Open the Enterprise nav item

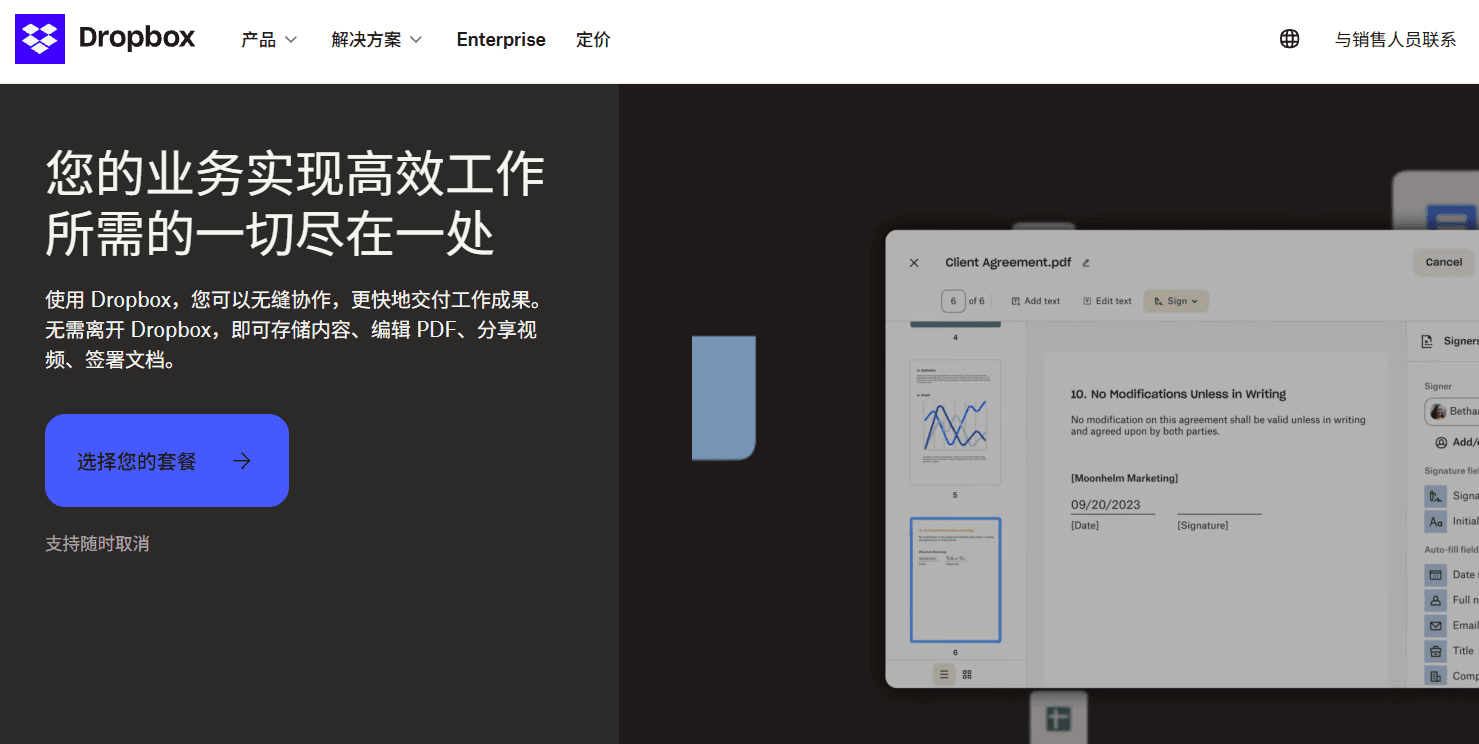[501, 39]
